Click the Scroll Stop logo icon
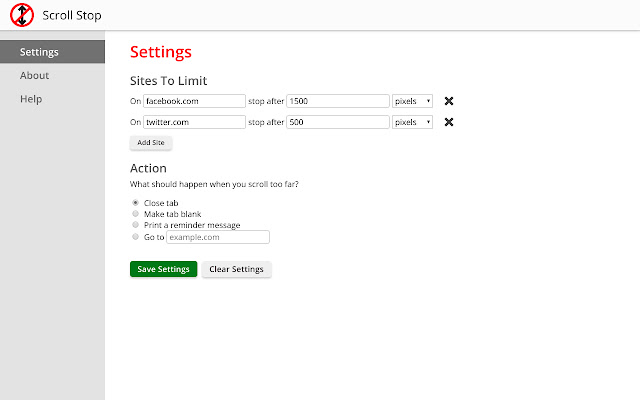Image resolution: width=640 pixels, height=400 pixels. 21,15
